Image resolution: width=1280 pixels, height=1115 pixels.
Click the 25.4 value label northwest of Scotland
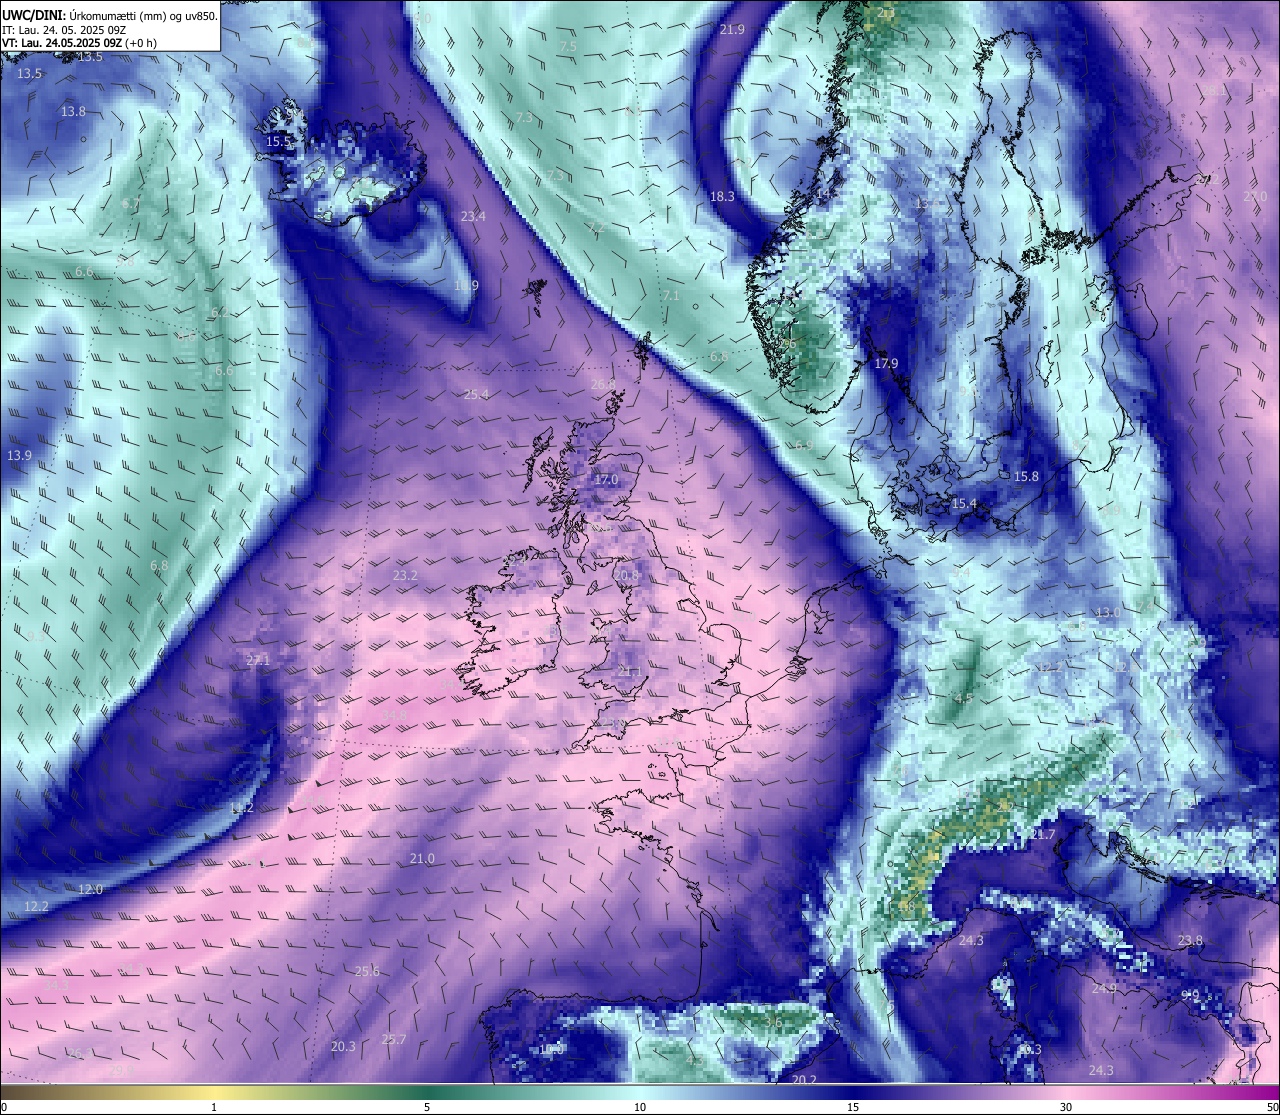476,394
